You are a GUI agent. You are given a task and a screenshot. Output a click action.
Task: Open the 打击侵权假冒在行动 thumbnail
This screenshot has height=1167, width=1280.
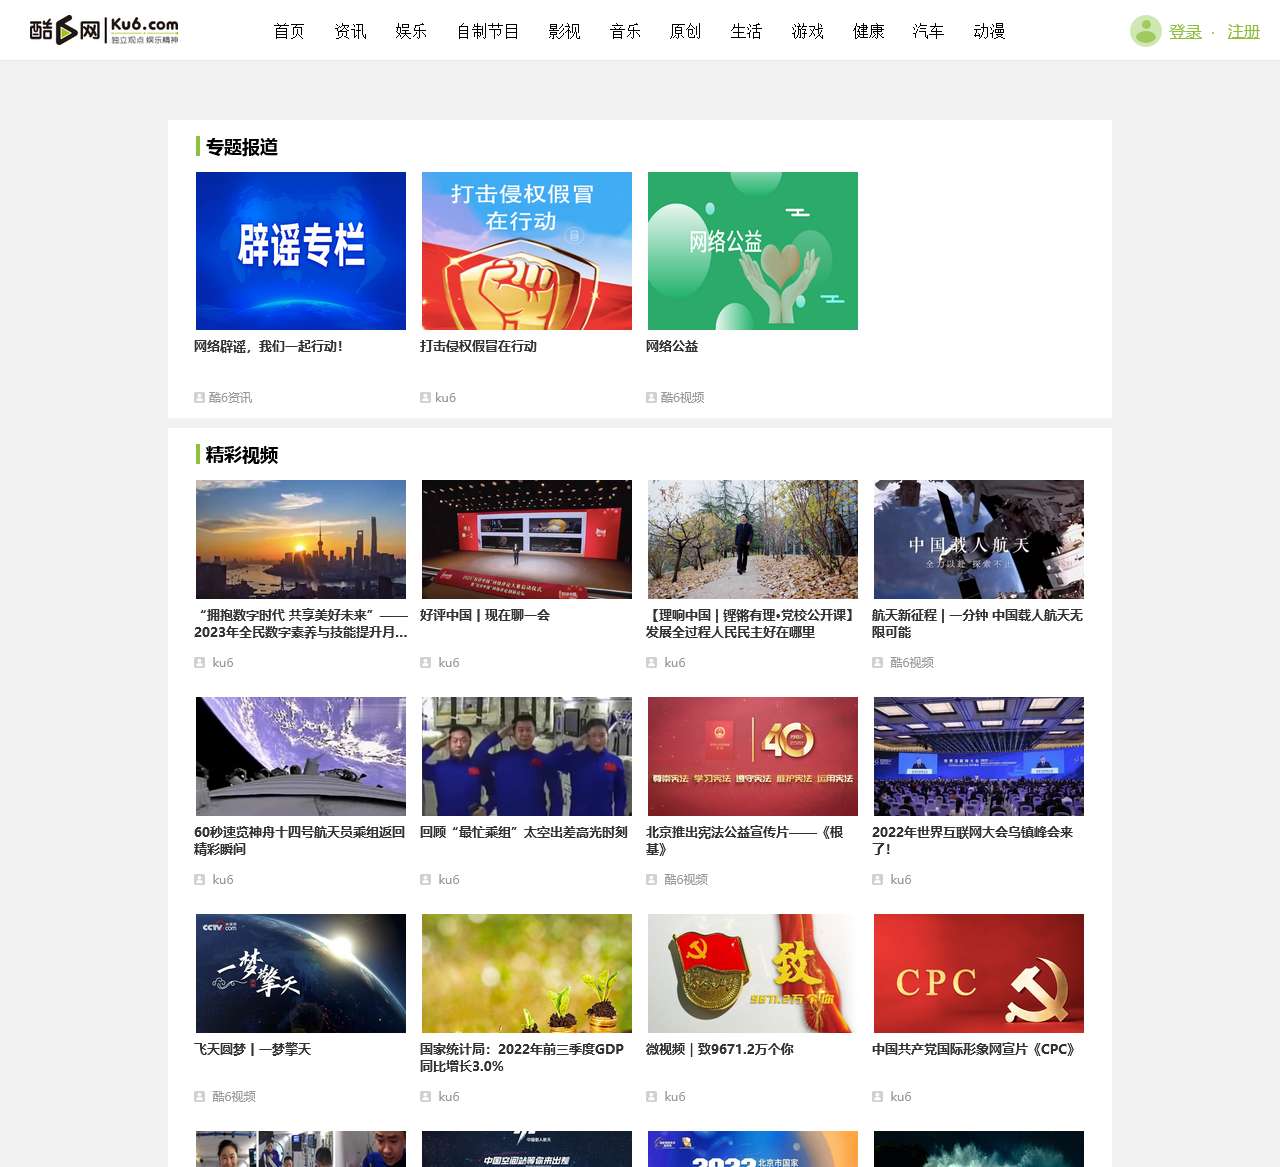[x=527, y=251]
